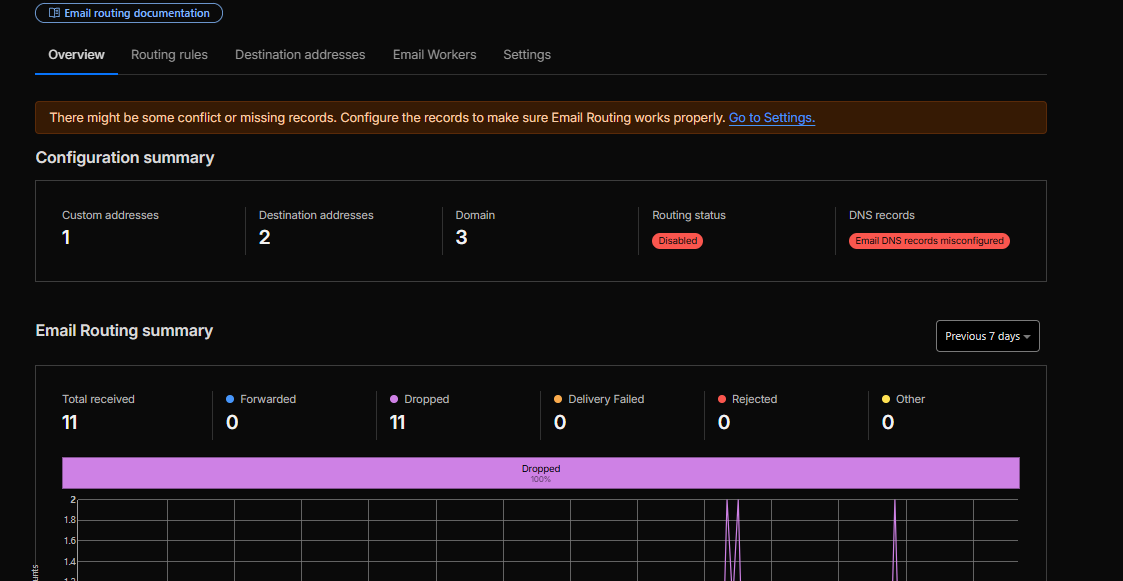Click the Custom addresses count label

110,215
